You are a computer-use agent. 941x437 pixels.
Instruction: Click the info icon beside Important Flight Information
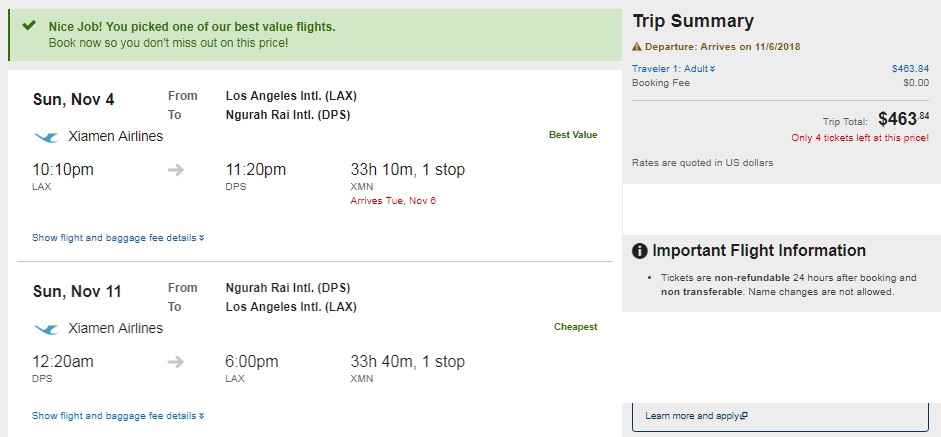click(x=640, y=251)
